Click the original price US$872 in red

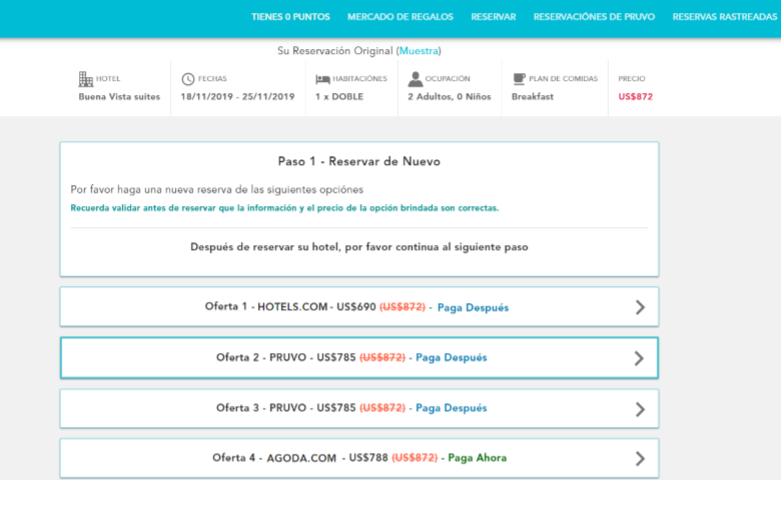tap(635, 97)
